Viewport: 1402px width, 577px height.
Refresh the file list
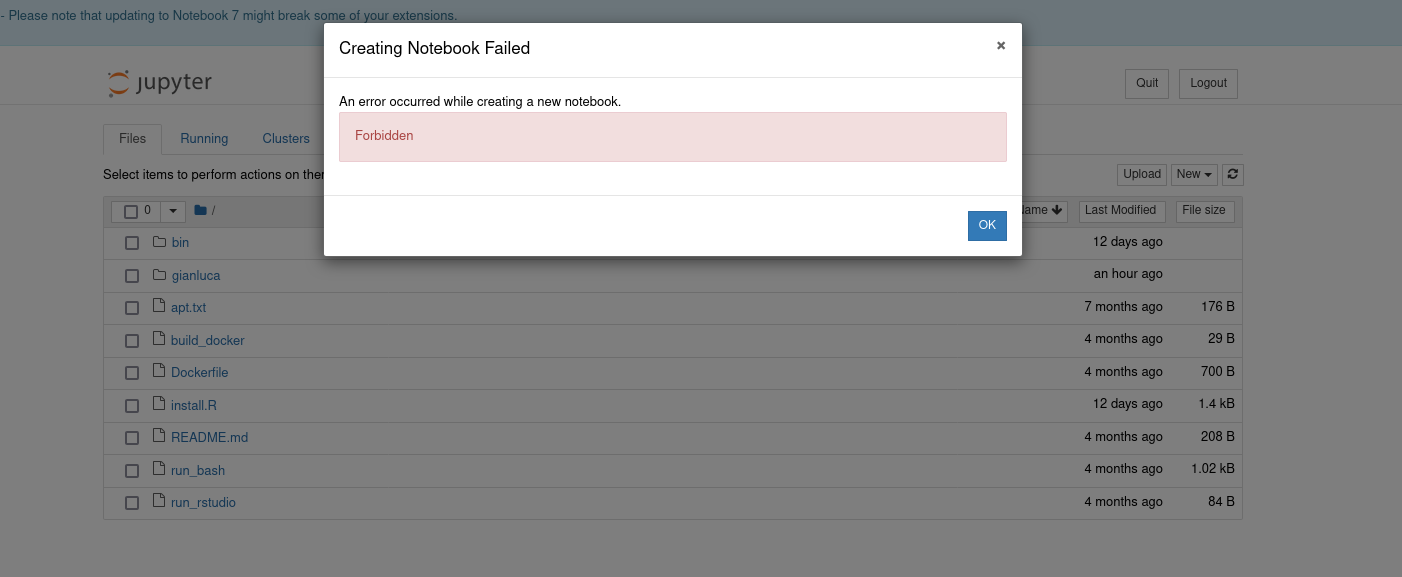(1232, 174)
